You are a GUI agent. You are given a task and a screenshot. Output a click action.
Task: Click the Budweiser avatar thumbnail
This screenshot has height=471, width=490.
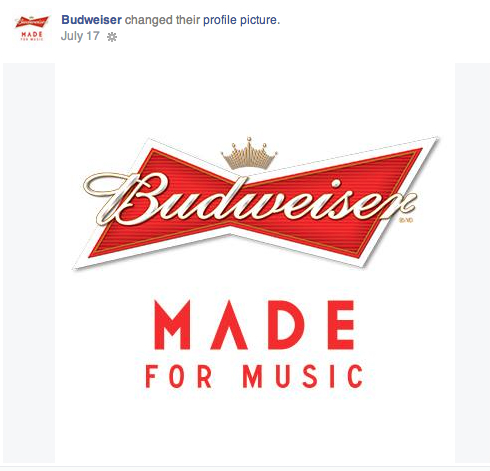point(32,28)
